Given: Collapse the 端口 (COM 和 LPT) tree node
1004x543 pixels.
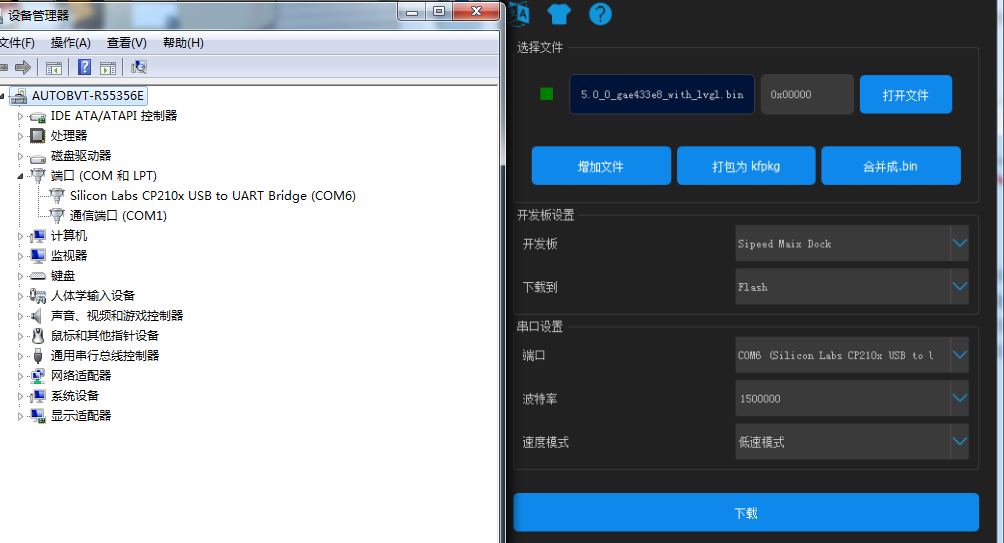Looking at the screenshot, I should click(20, 176).
